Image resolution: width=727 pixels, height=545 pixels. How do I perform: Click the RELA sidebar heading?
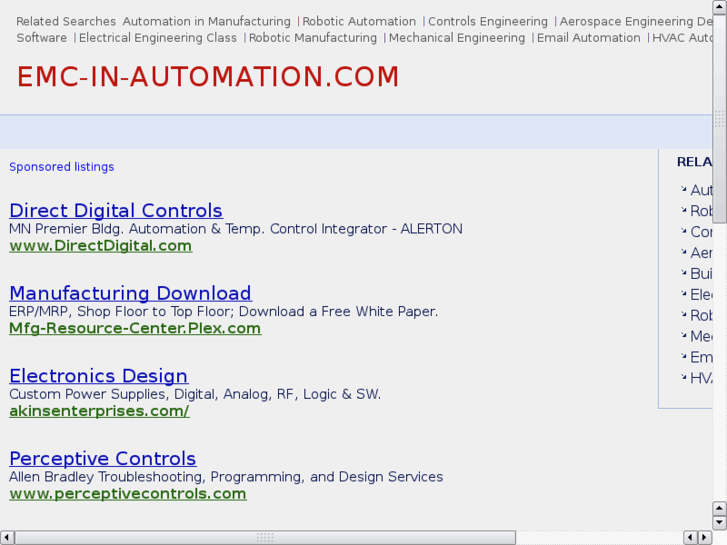click(x=695, y=162)
